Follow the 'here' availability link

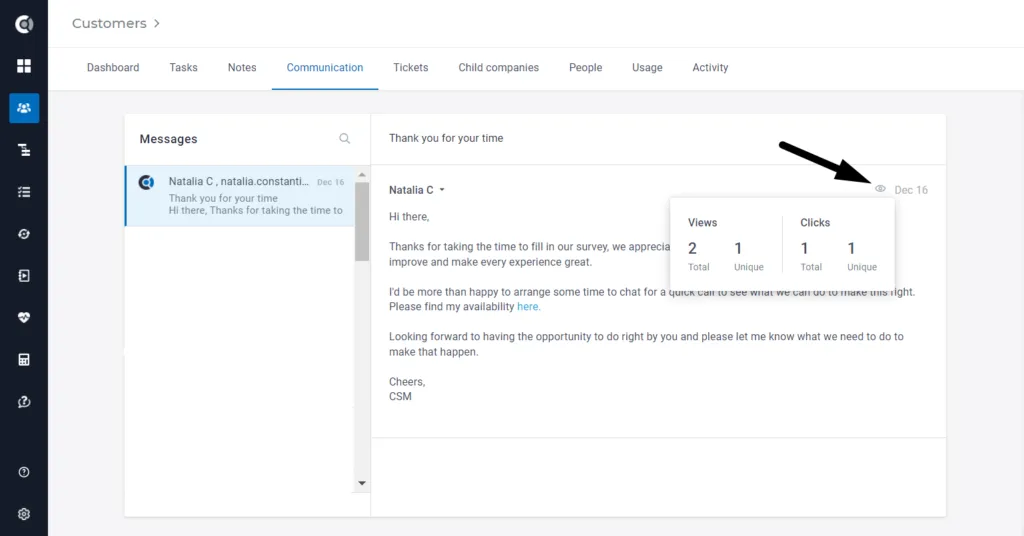528,307
